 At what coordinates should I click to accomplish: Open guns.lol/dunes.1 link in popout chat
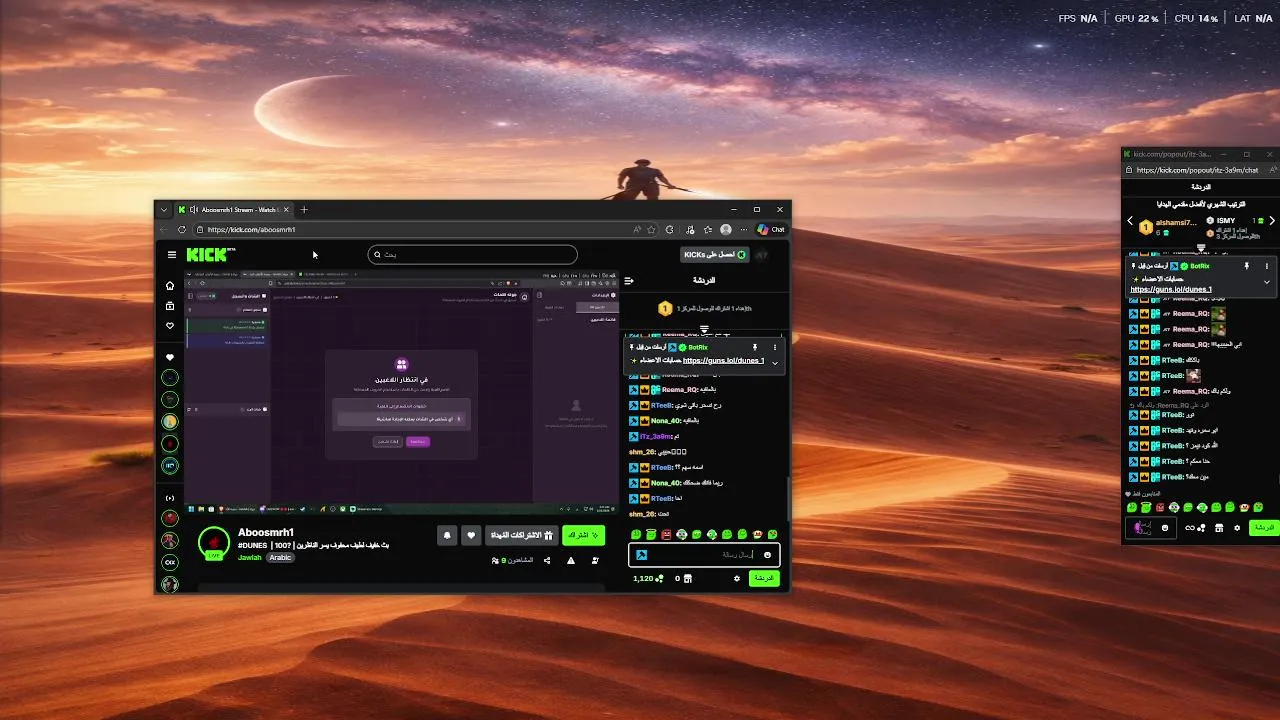[x=1171, y=289]
